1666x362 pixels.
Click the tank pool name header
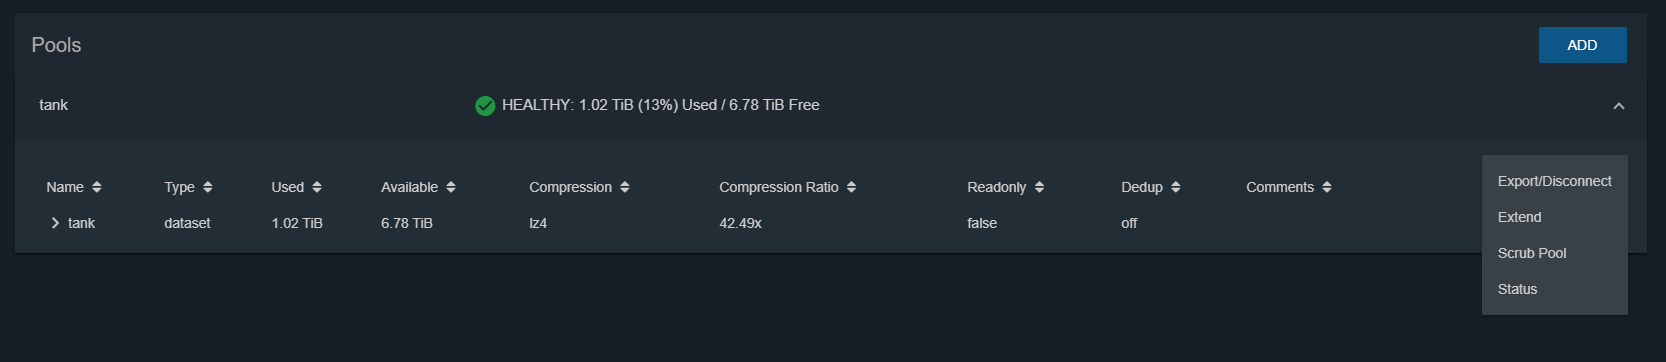[54, 105]
